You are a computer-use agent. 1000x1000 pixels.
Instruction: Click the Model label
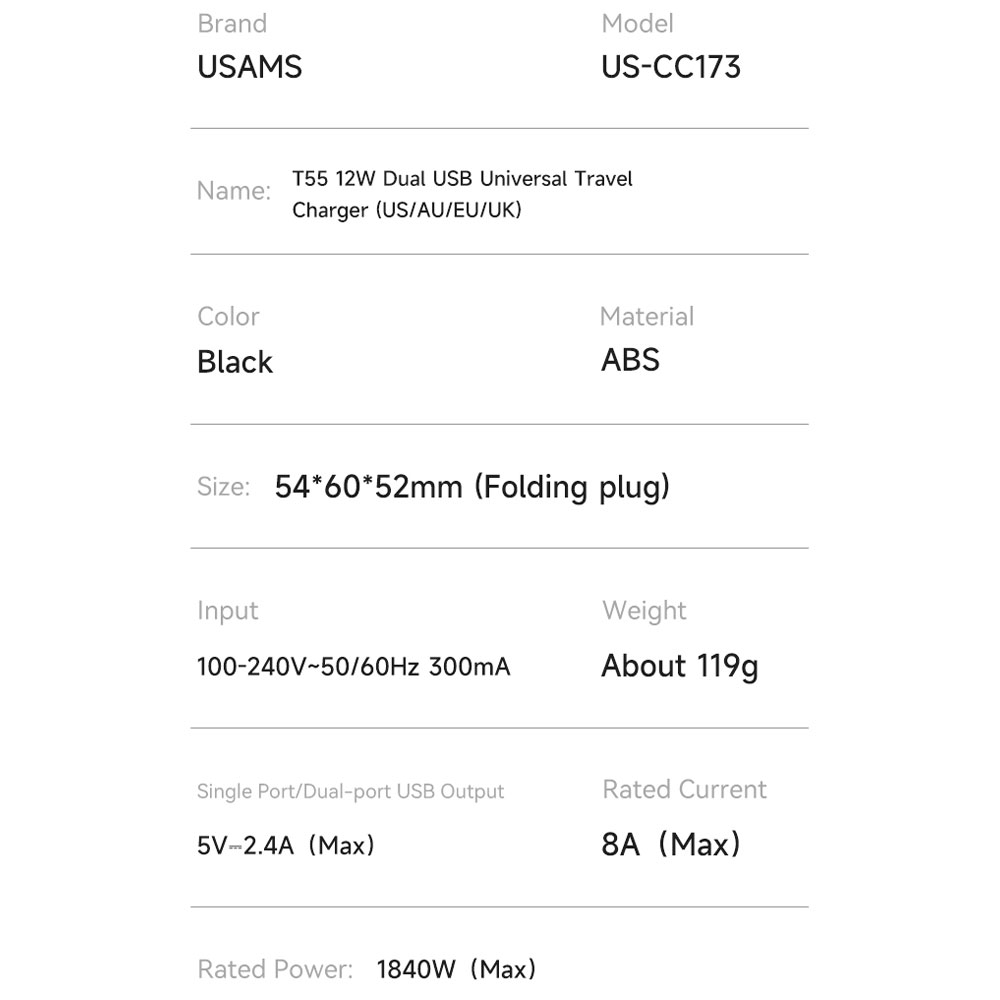(637, 24)
